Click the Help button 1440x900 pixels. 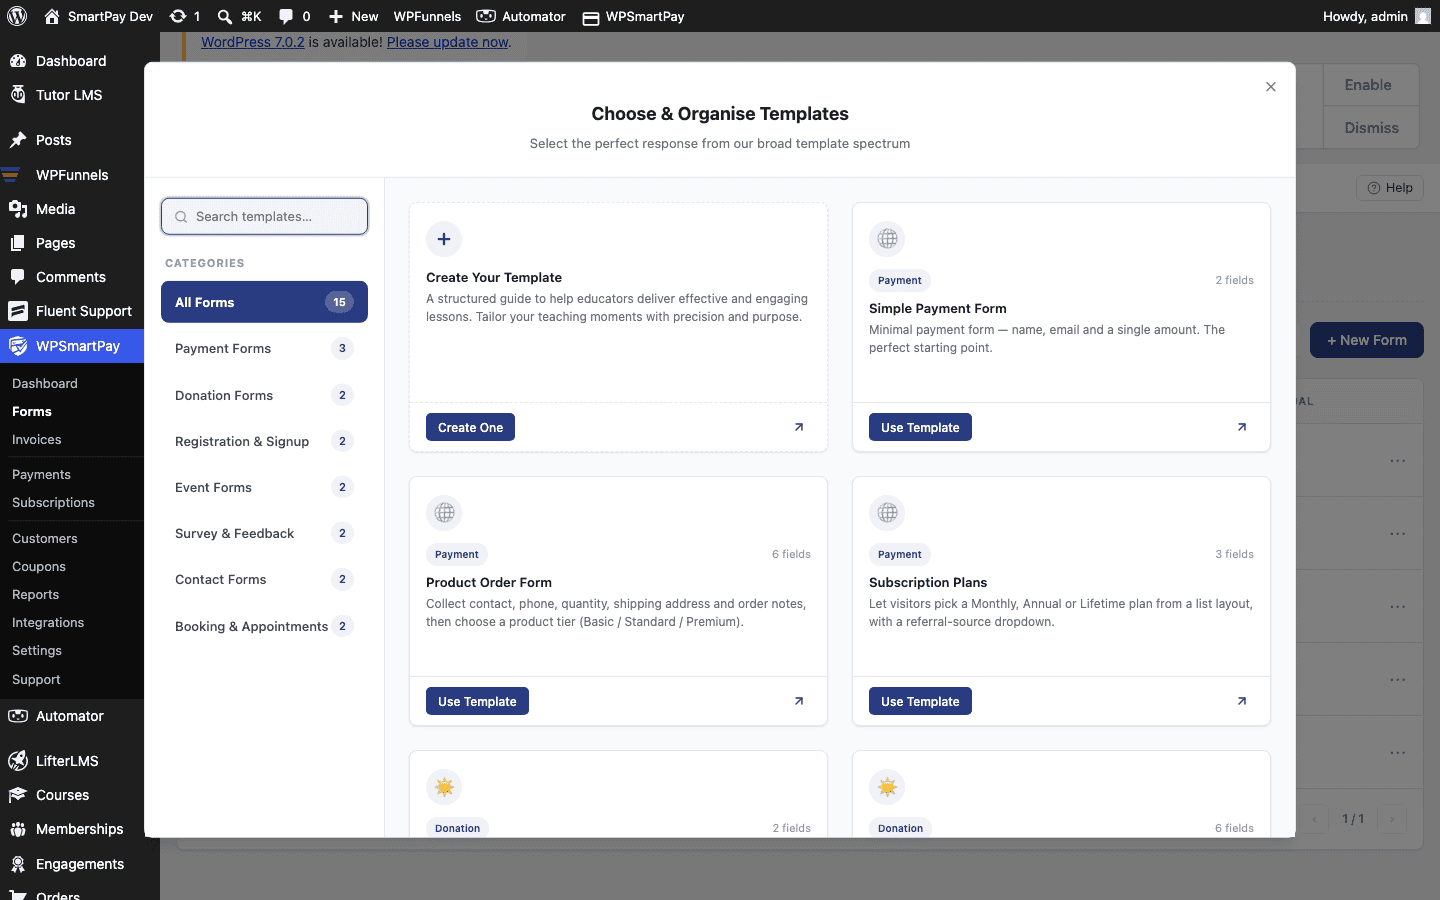coord(1389,188)
